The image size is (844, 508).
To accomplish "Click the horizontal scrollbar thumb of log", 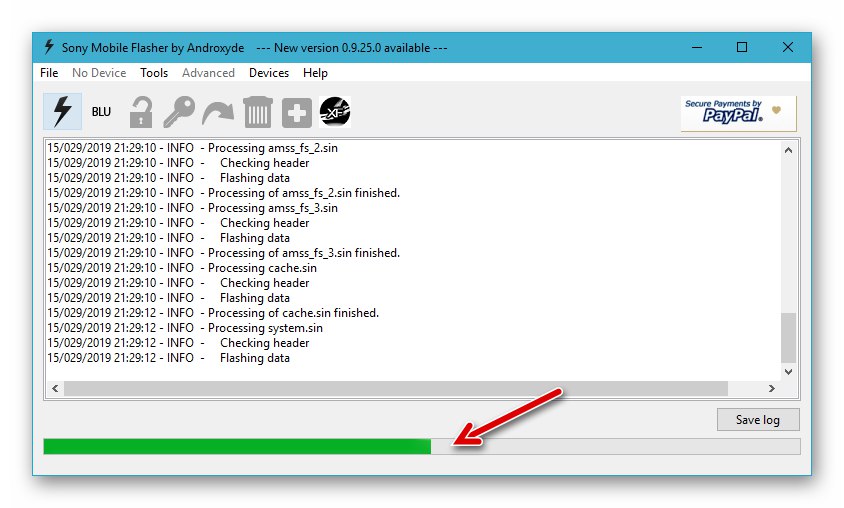I will tap(396, 388).
